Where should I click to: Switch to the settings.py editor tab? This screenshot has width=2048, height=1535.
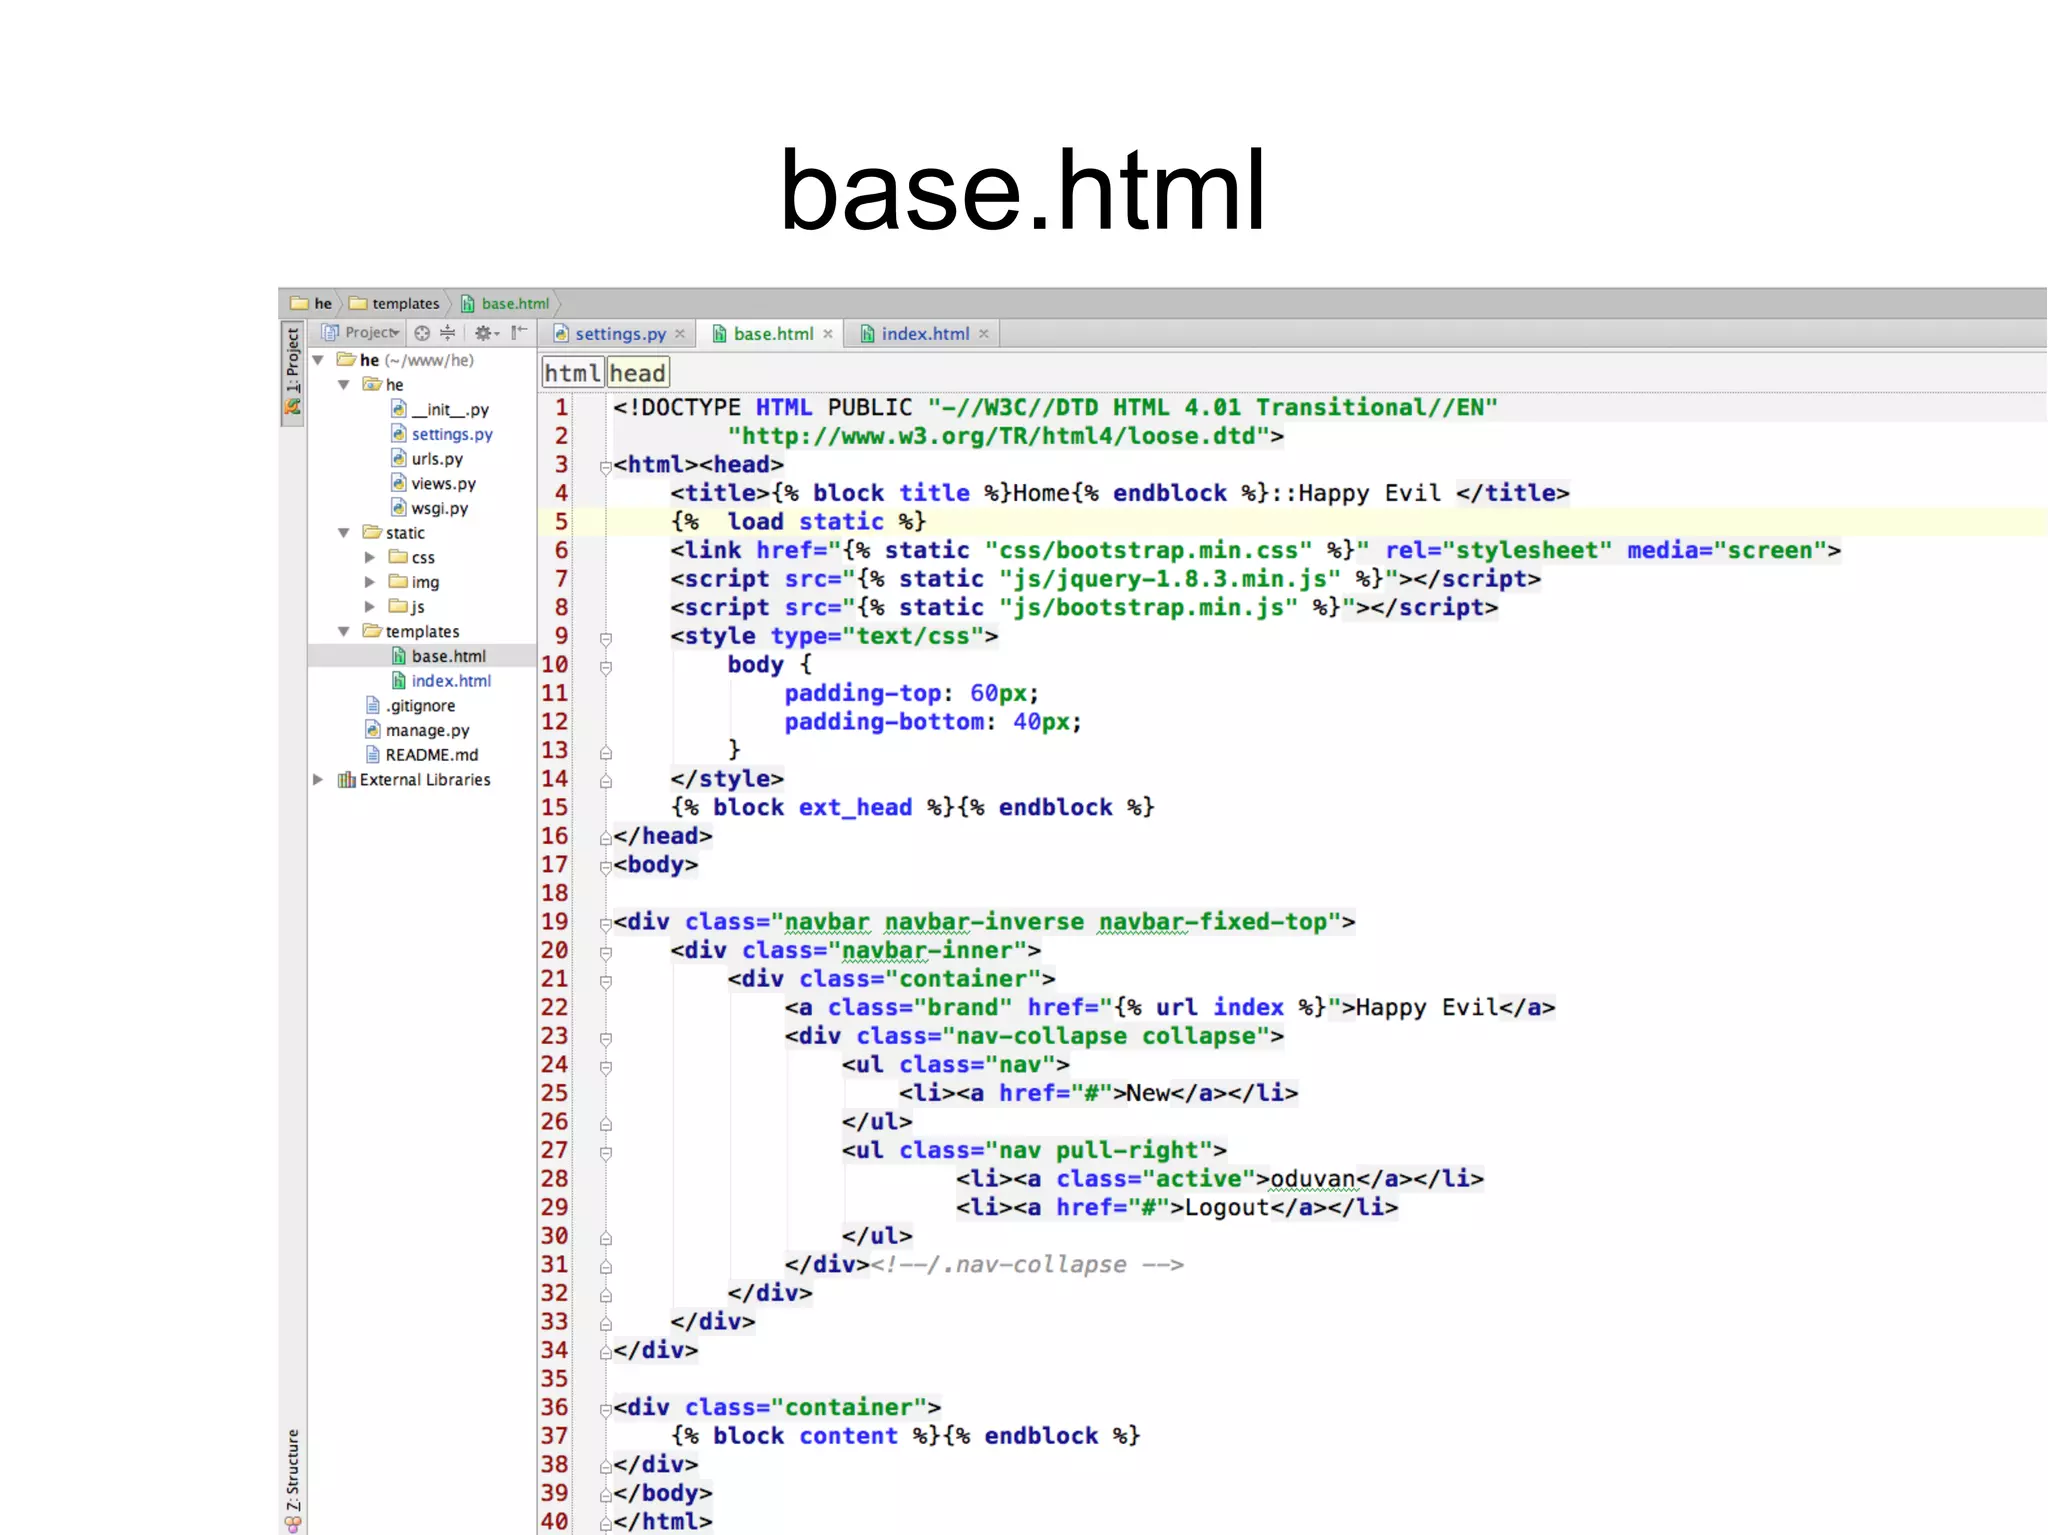point(620,334)
